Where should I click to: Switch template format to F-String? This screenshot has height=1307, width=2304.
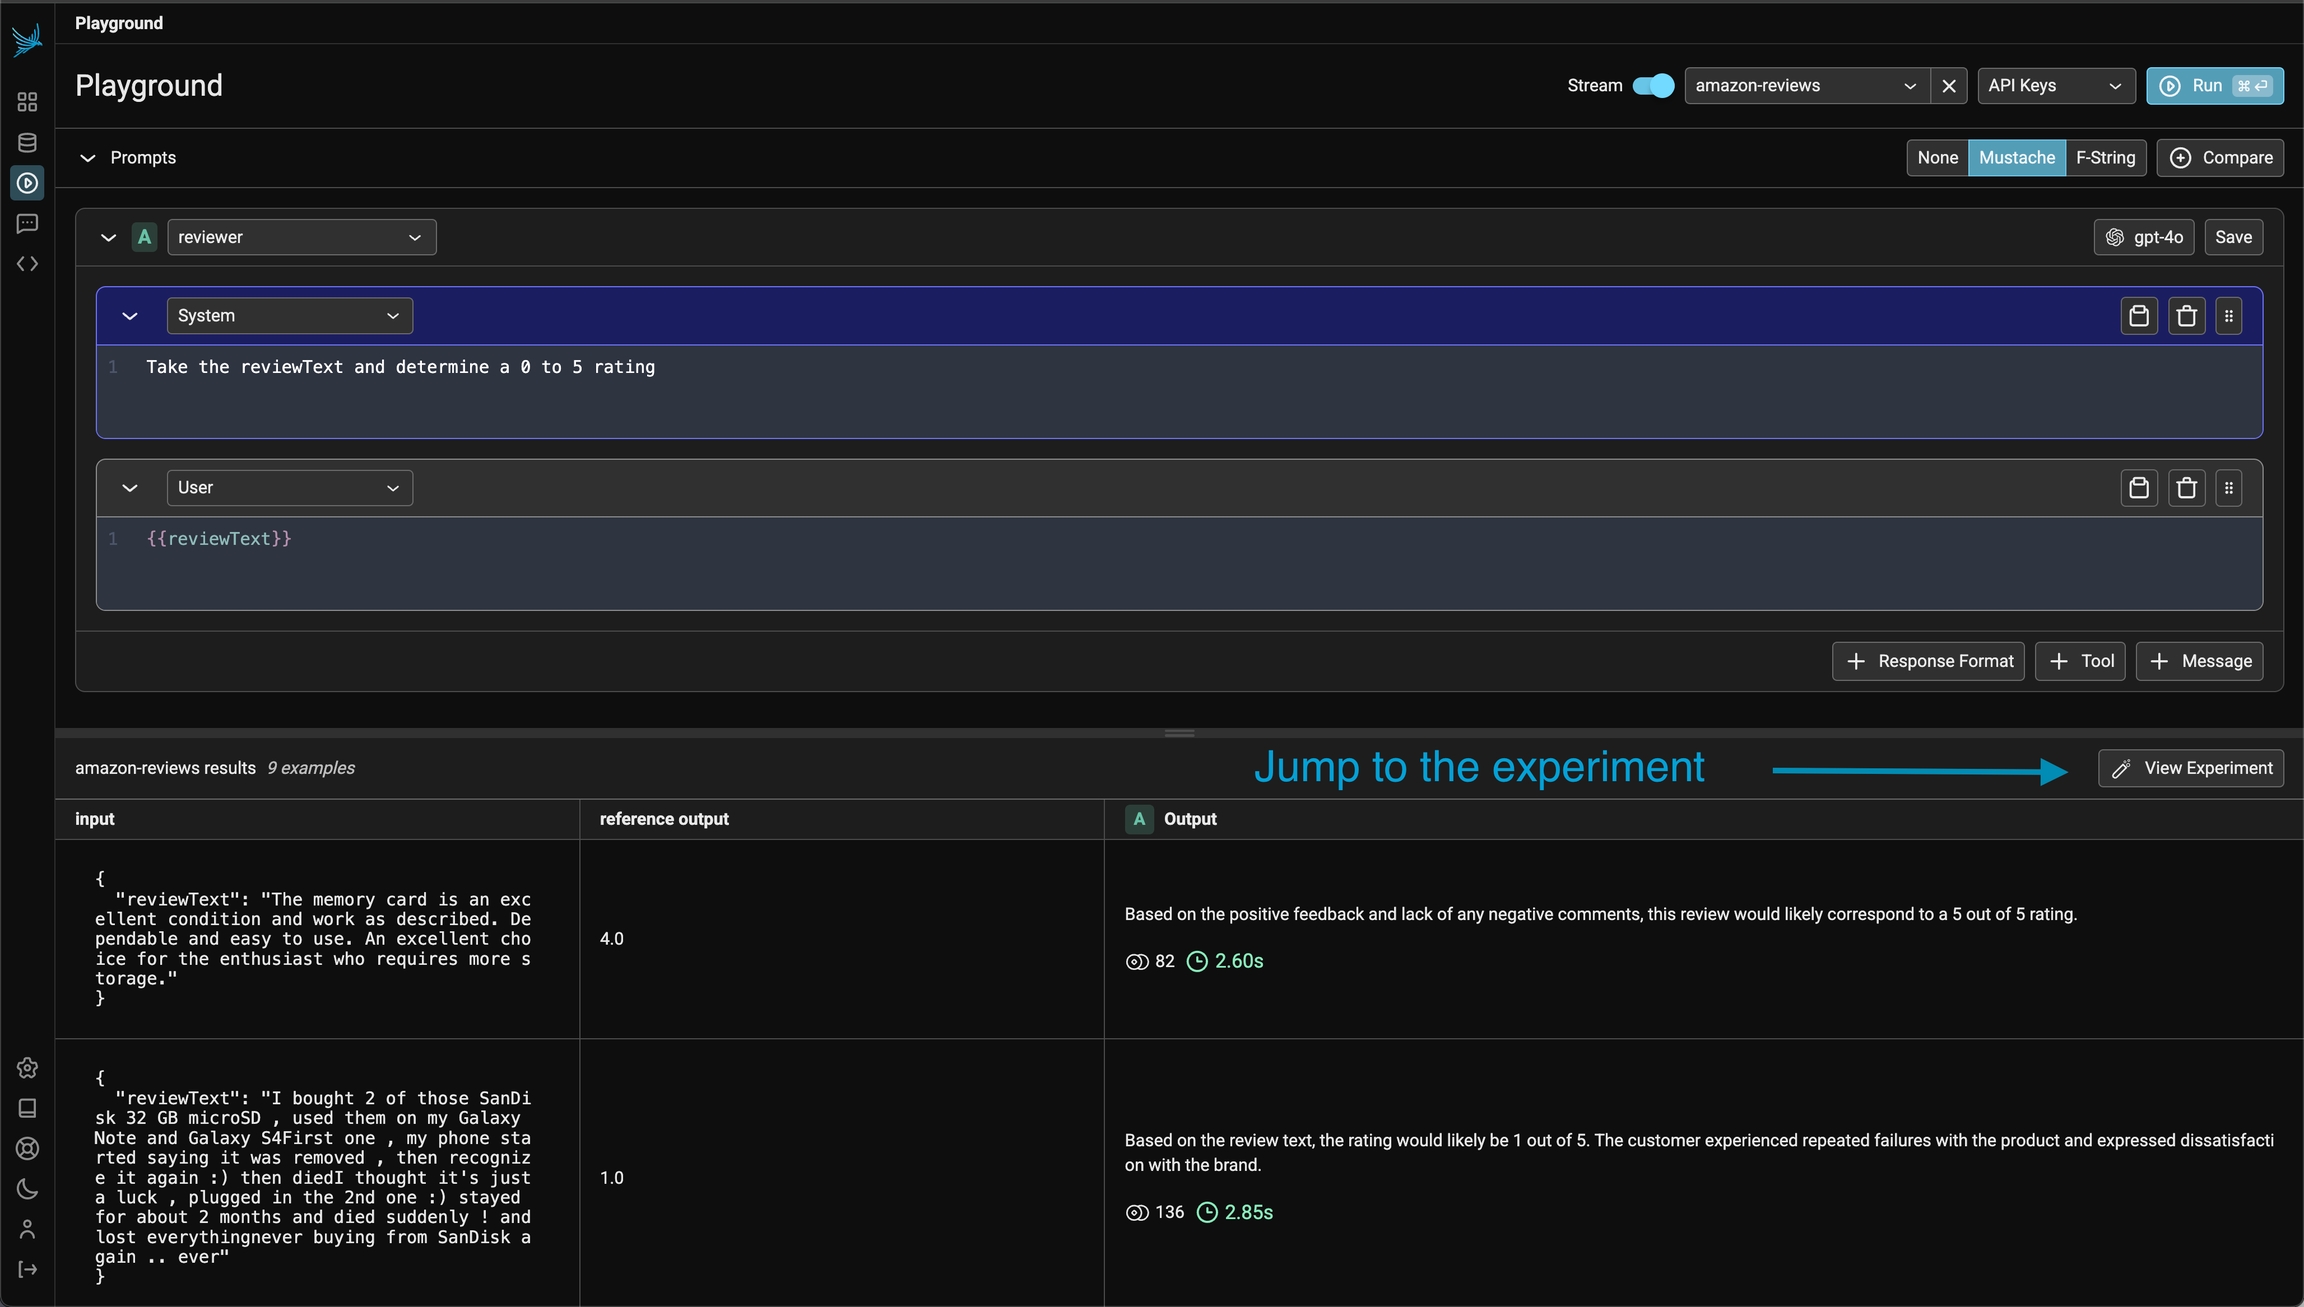(2105, 158)
